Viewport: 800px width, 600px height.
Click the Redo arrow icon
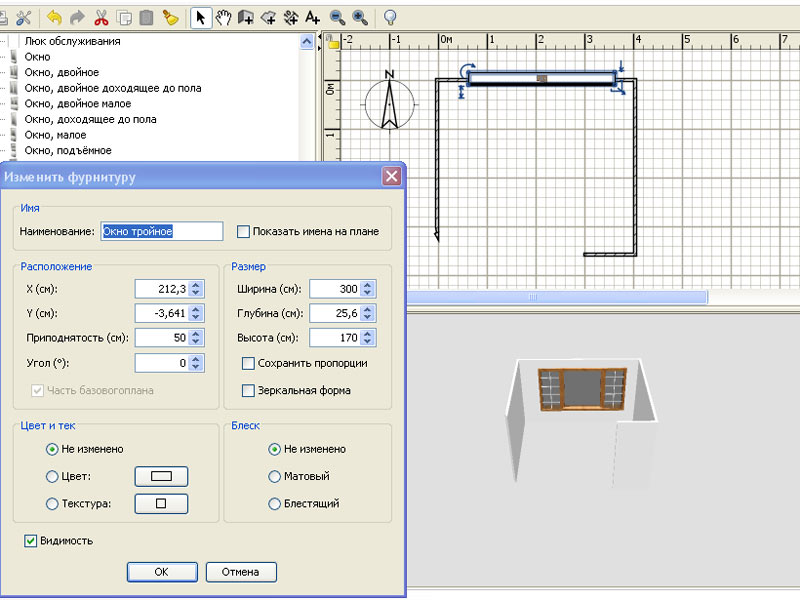tap(77, 18)
